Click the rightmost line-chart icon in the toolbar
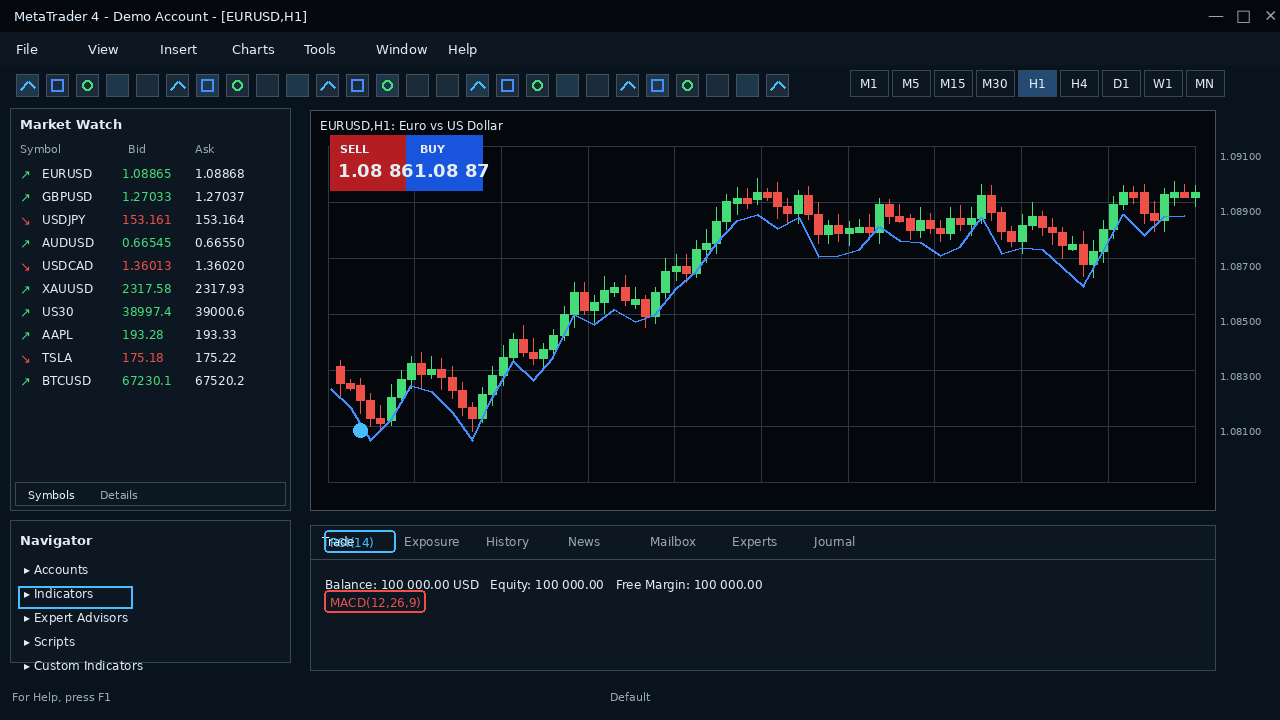 [x=778, y=86]
